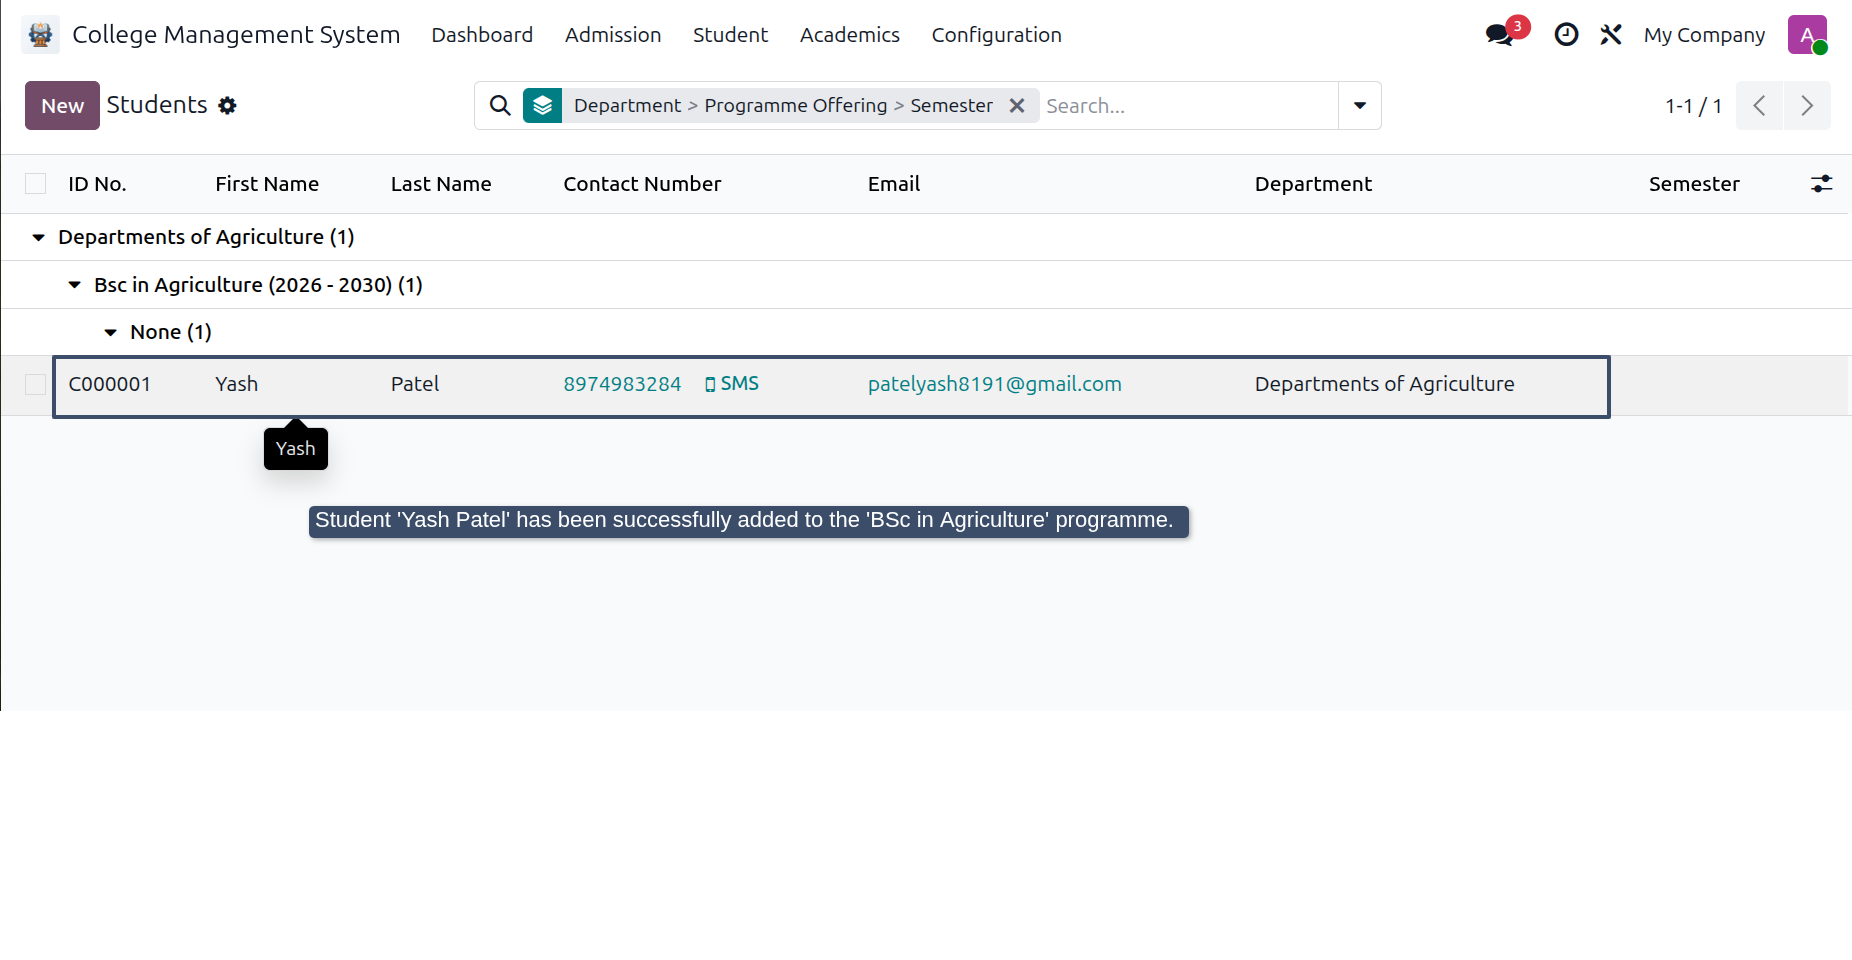The image size is (1852, 960).
Task: Open optional columns adjust icon
Action: (1822, 184)
